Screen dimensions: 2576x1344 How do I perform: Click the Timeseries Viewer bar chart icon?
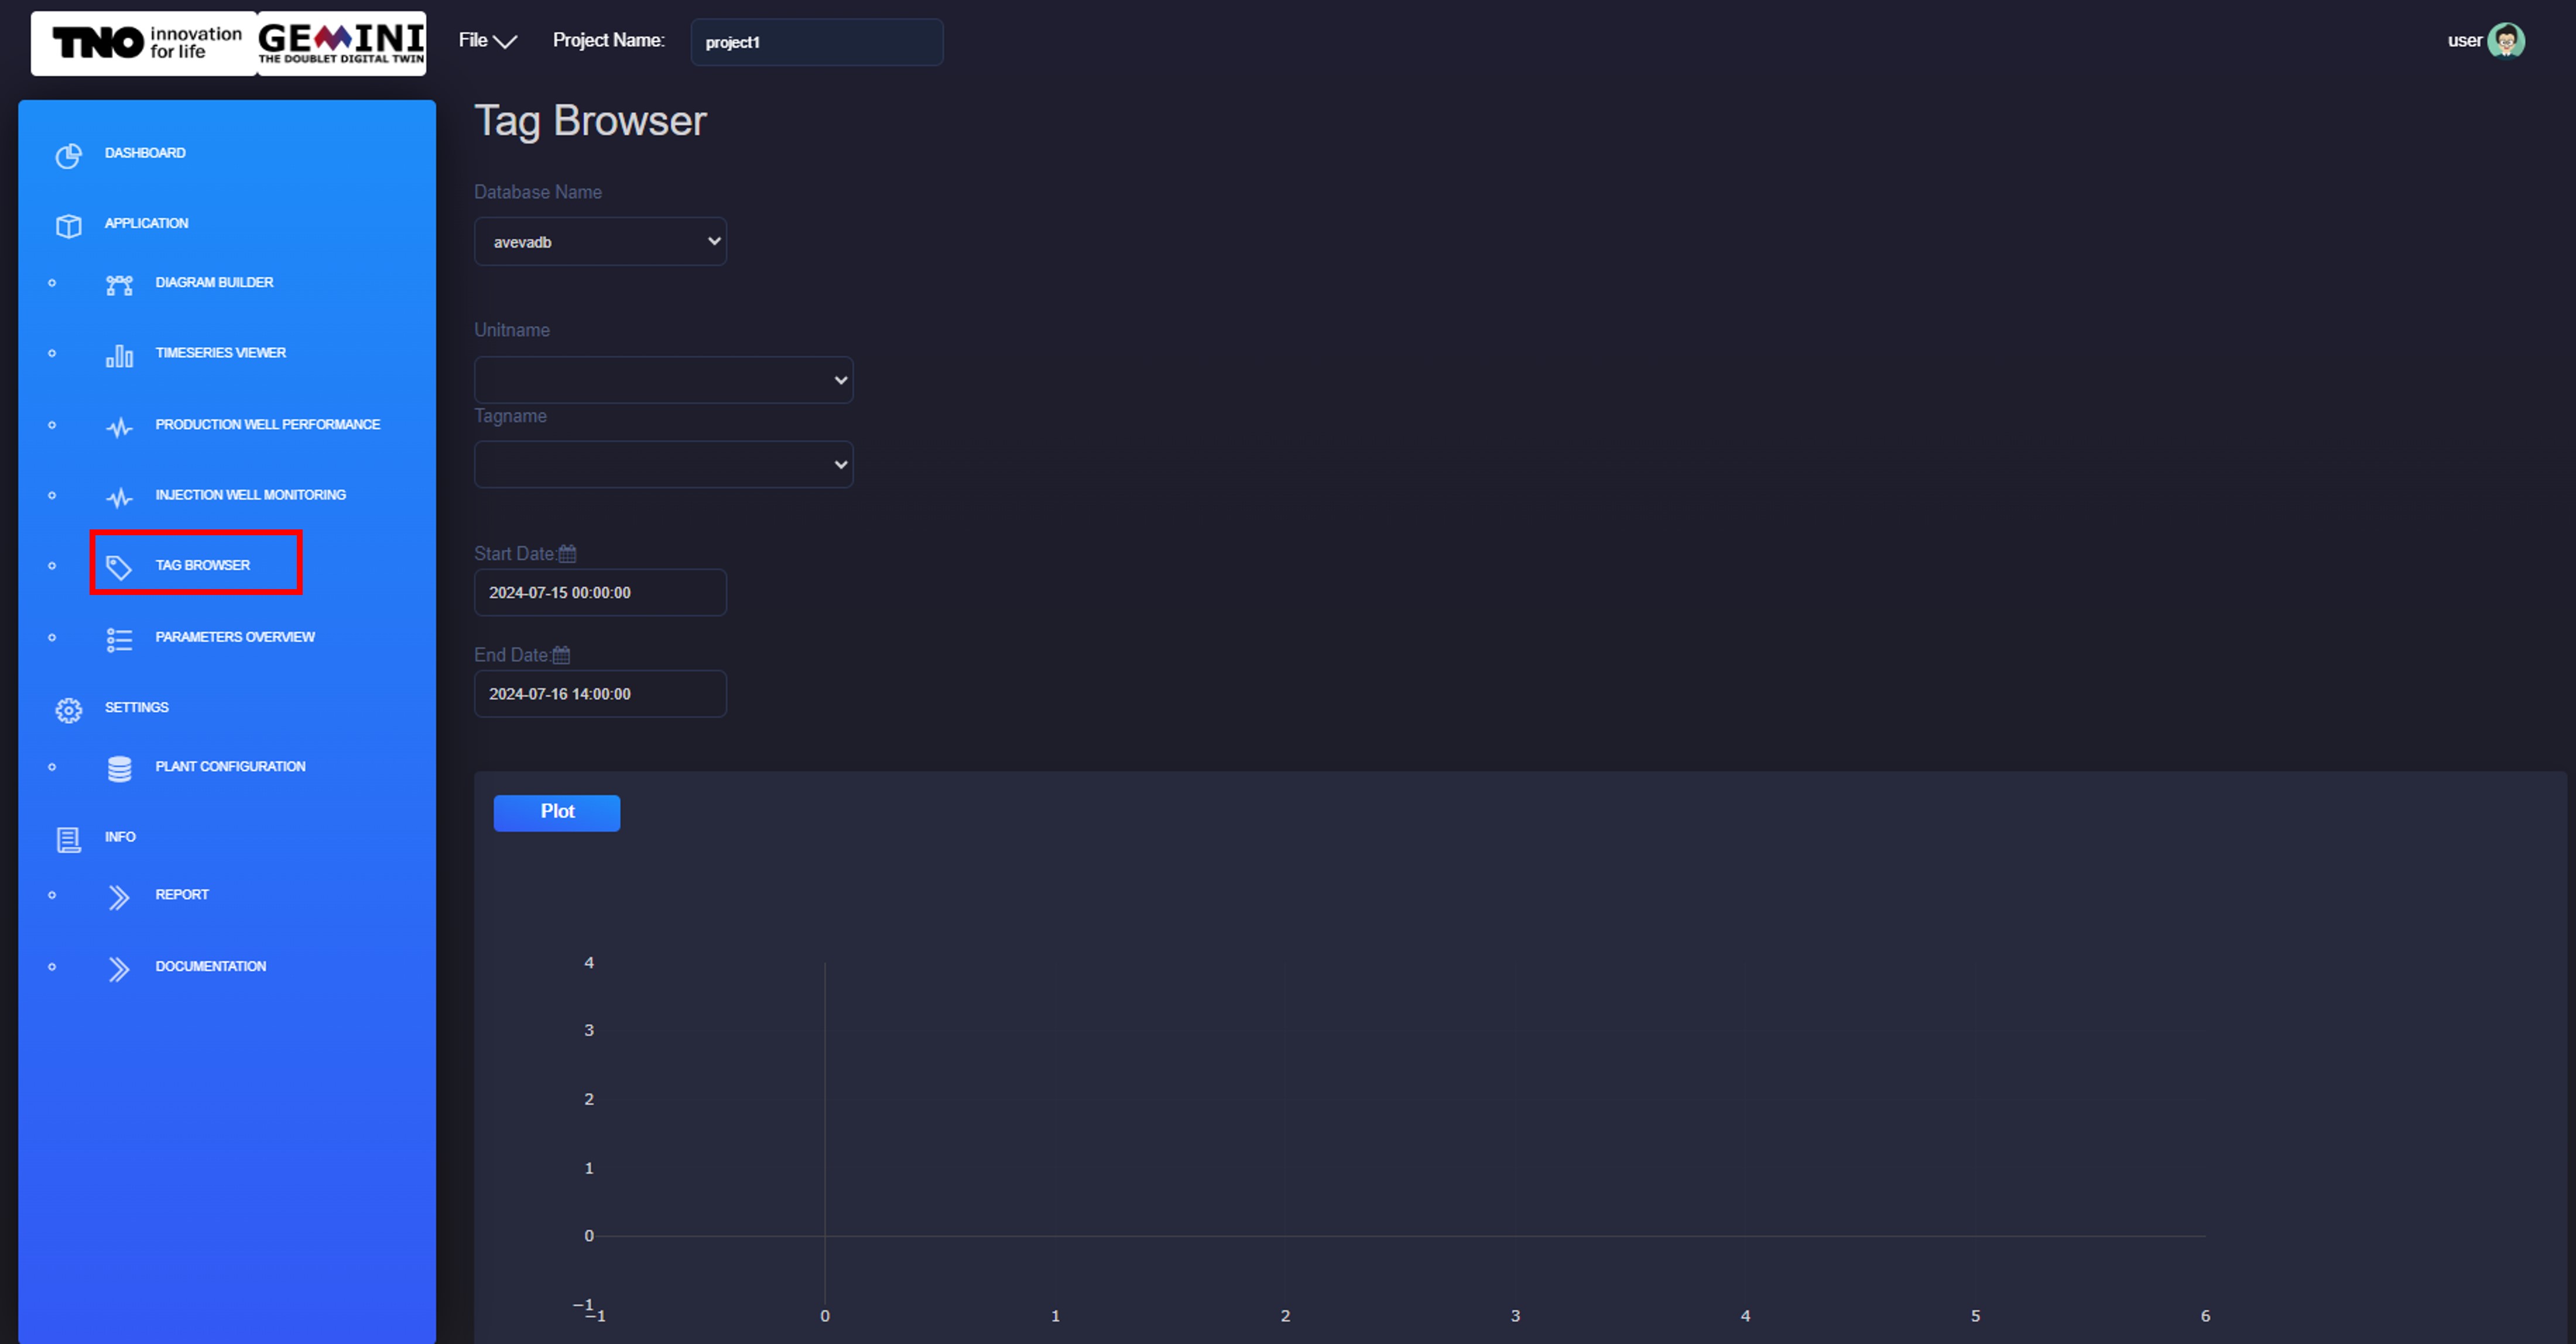click(x=119, y=356)
